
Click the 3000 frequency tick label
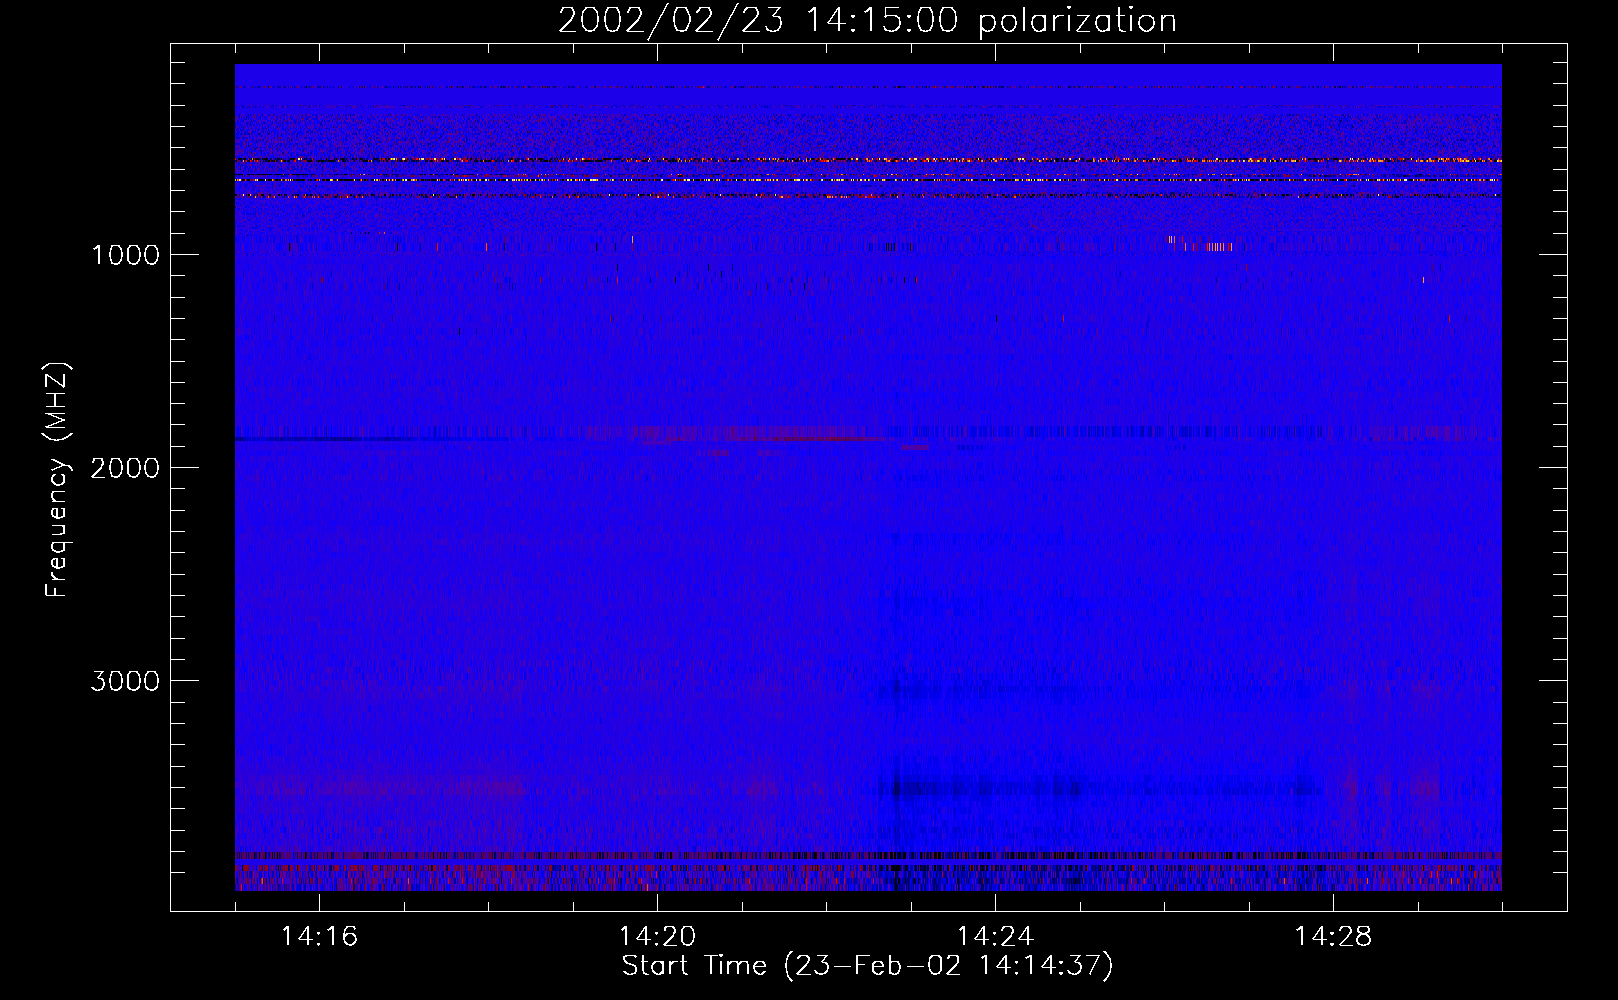click(125, 681)
